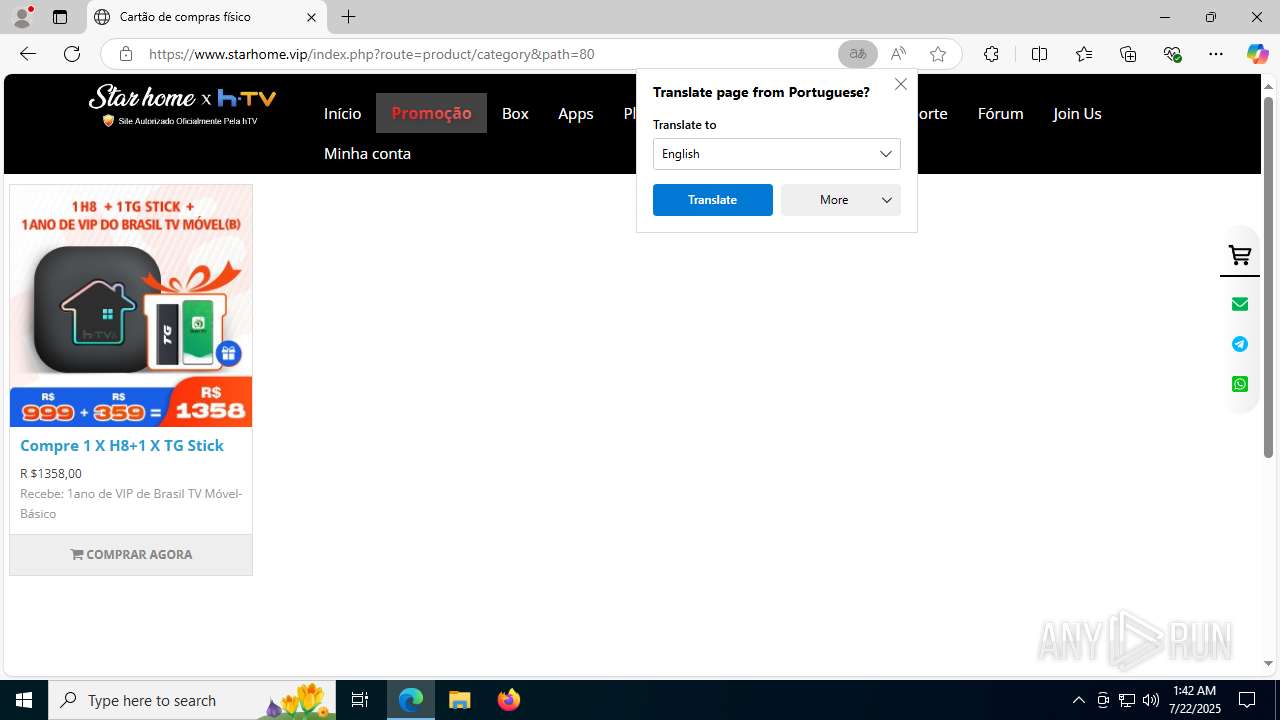
Task: Click the browser Back arrow
Action: pyautogui.click(x=28, y=54)
